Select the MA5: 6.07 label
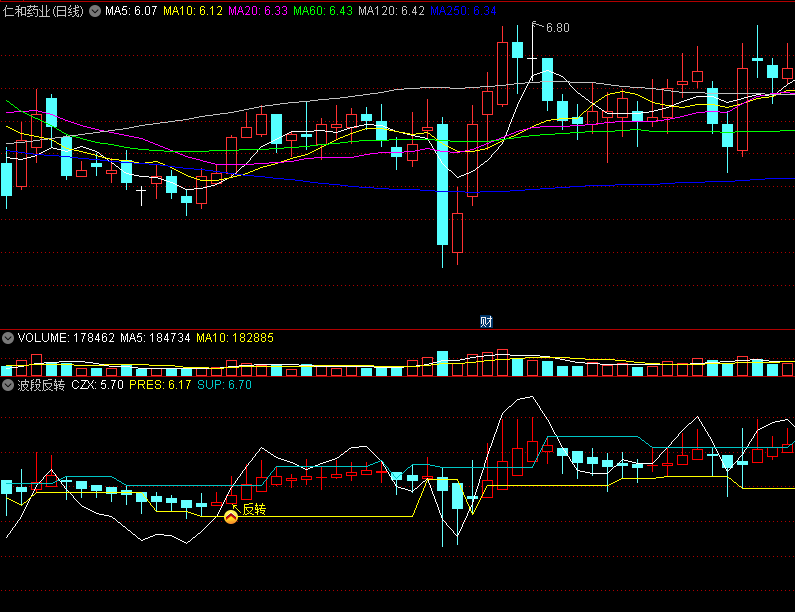The height and width of the screenshot is (612, 795). pyautogui.click(x=131, y=11)
